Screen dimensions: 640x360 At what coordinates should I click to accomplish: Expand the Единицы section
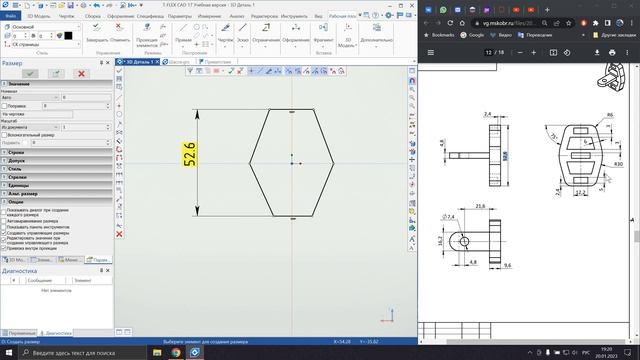point(56,185)
